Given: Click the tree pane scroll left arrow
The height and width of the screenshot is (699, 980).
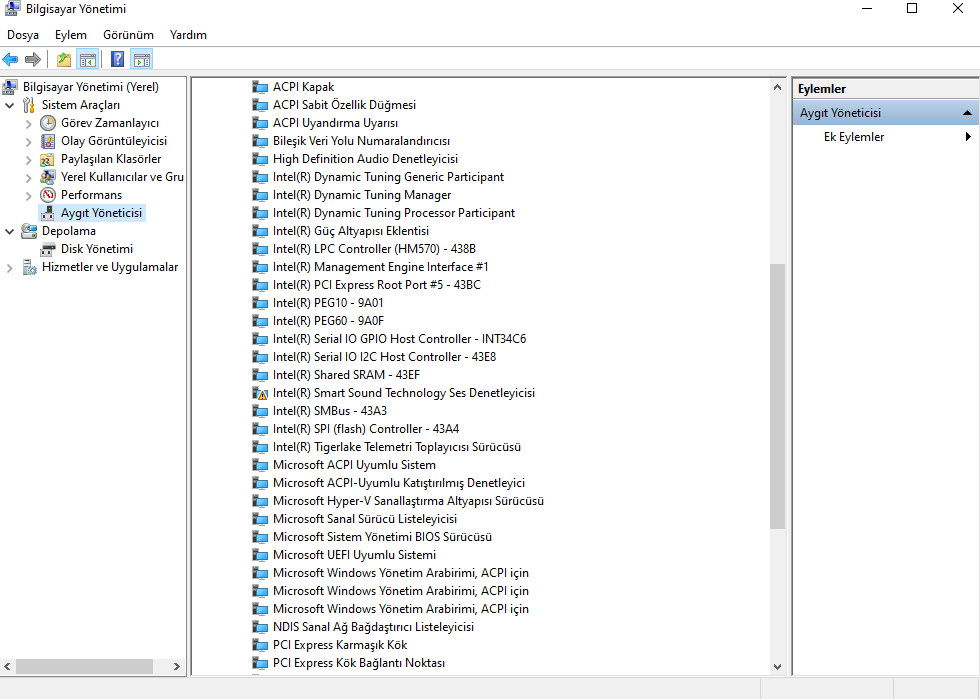Looking at the screenshot, I should tap(8, 666).
